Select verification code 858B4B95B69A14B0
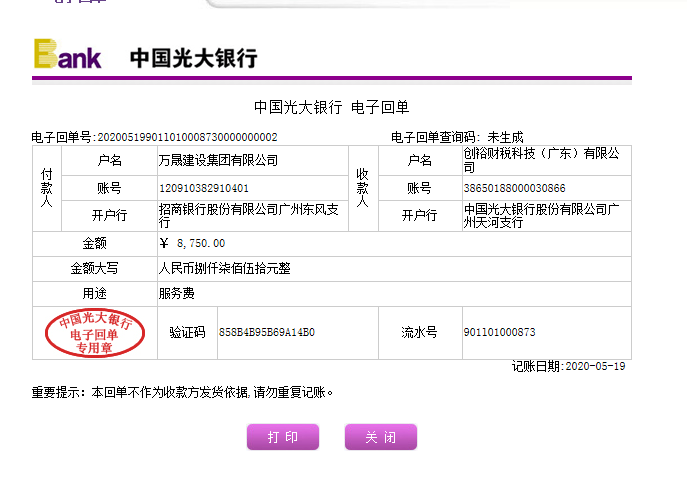Screen dimensions: 687x491 pyautogui.click(x=267, y=332)
